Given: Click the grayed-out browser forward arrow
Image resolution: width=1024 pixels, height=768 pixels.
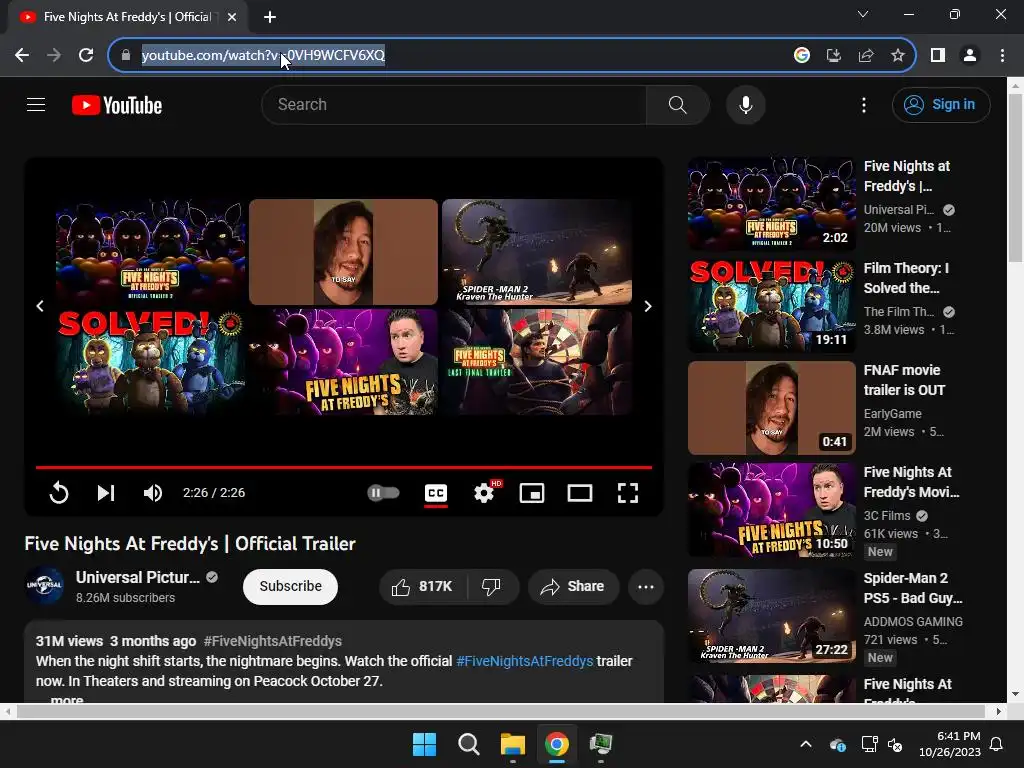Looking at the screenshot, I should [54, 56].
